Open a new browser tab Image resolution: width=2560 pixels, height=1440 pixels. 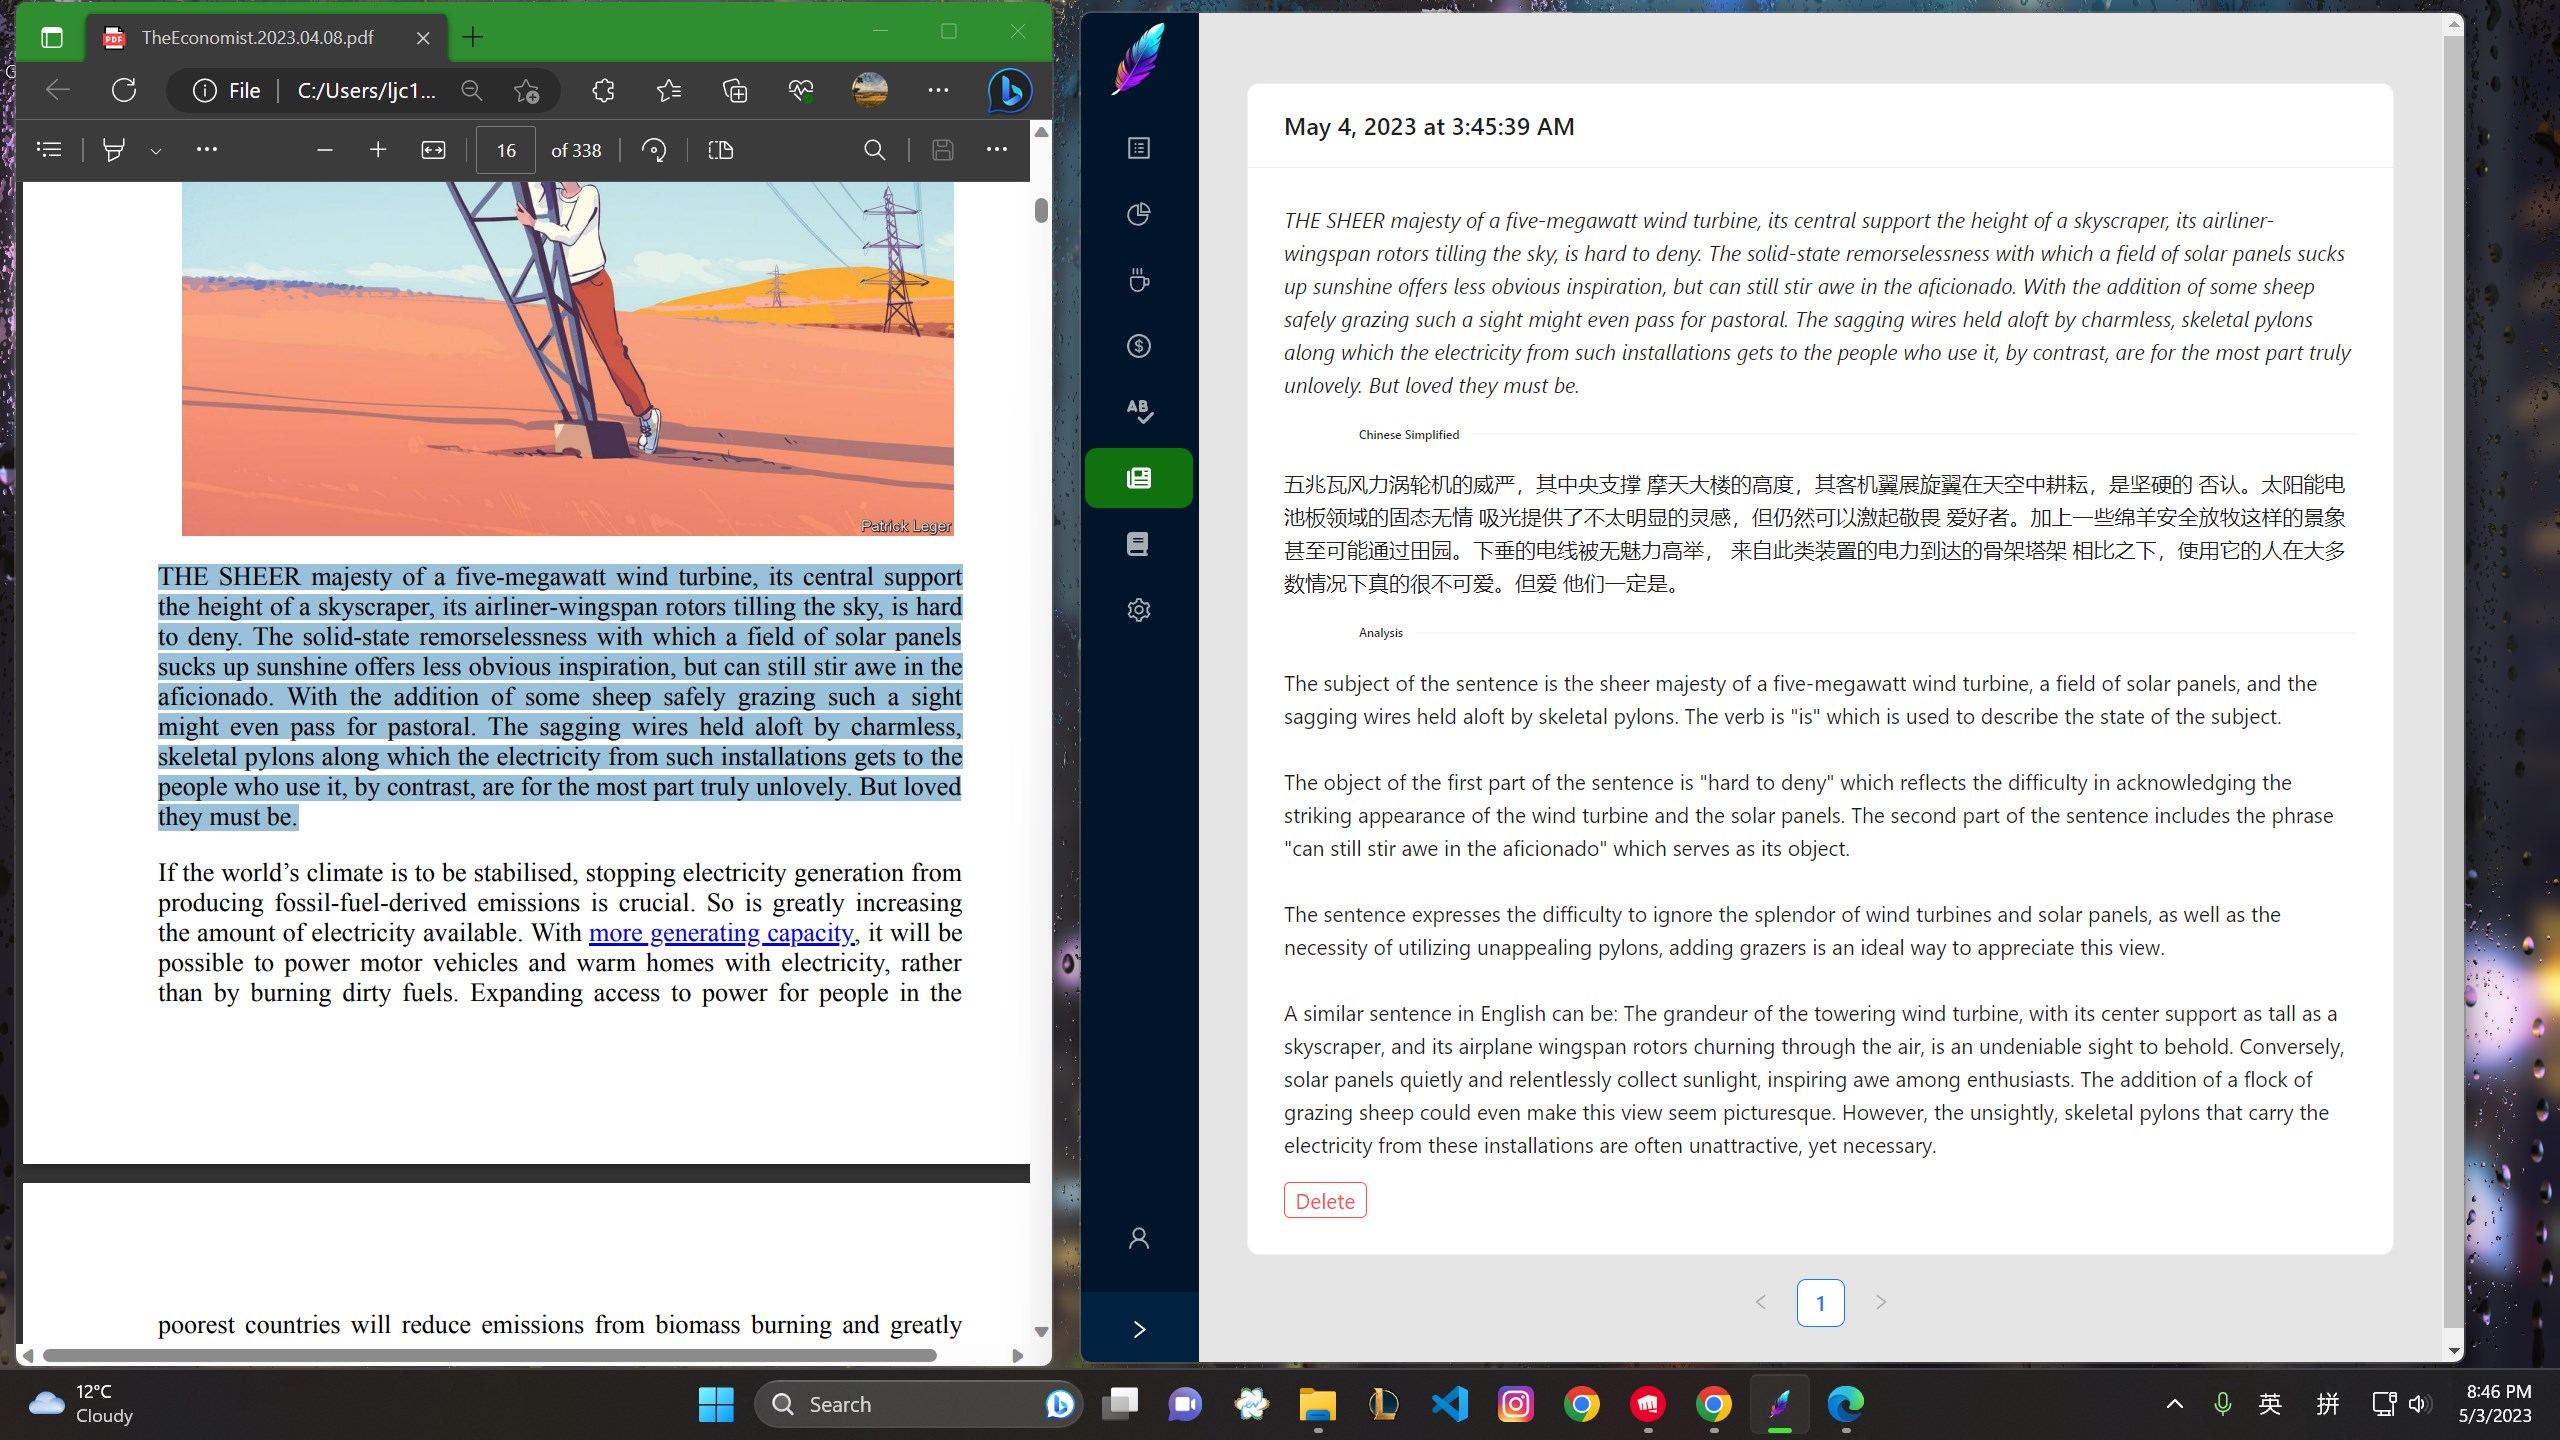click(473, 38)
